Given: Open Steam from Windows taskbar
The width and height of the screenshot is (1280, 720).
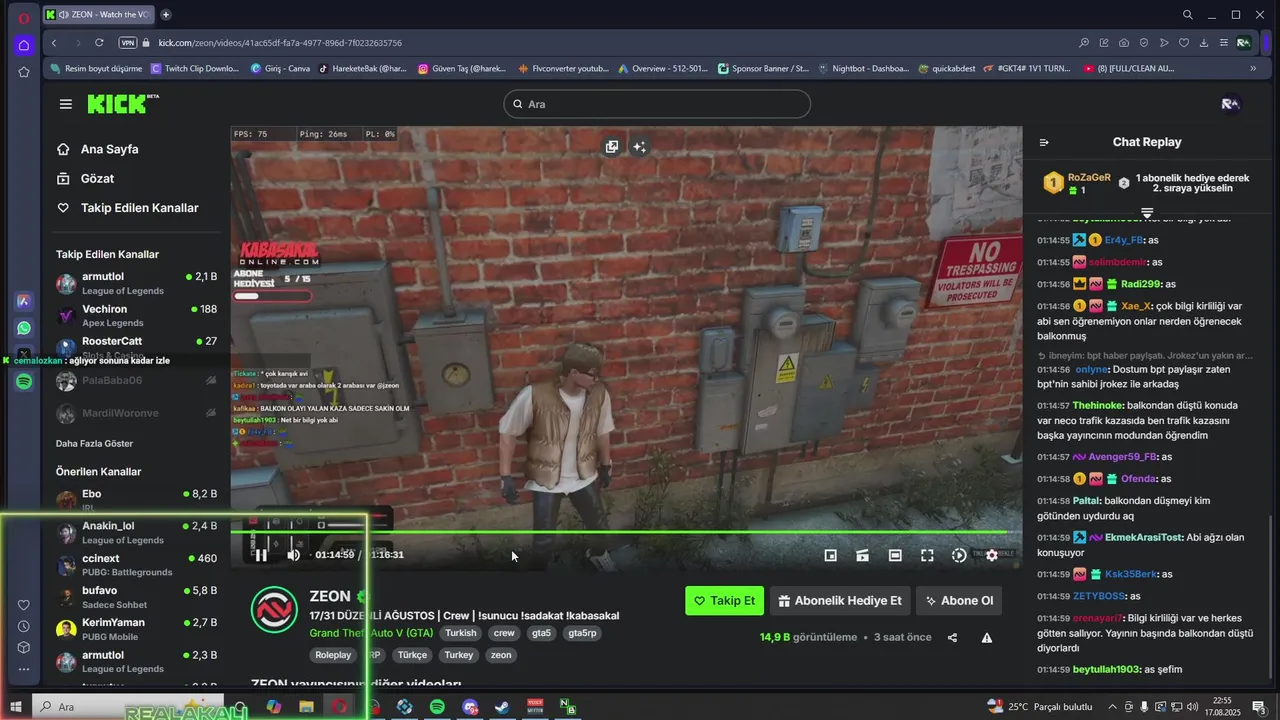Looking at the screenshot, I should 502,707.
